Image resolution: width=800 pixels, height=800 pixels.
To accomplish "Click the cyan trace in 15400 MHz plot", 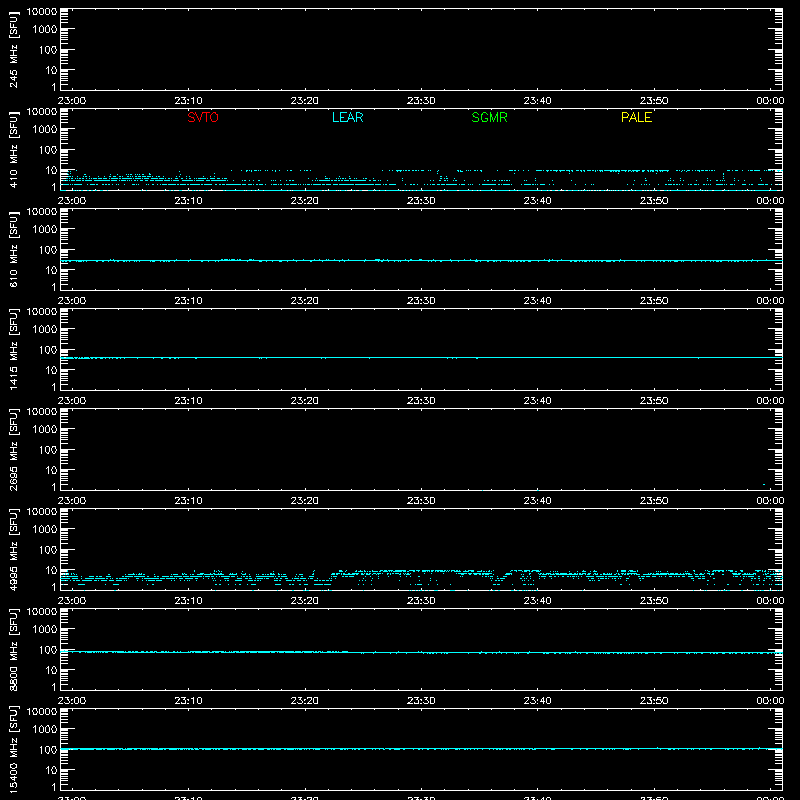I will click(x=421, y=749).
